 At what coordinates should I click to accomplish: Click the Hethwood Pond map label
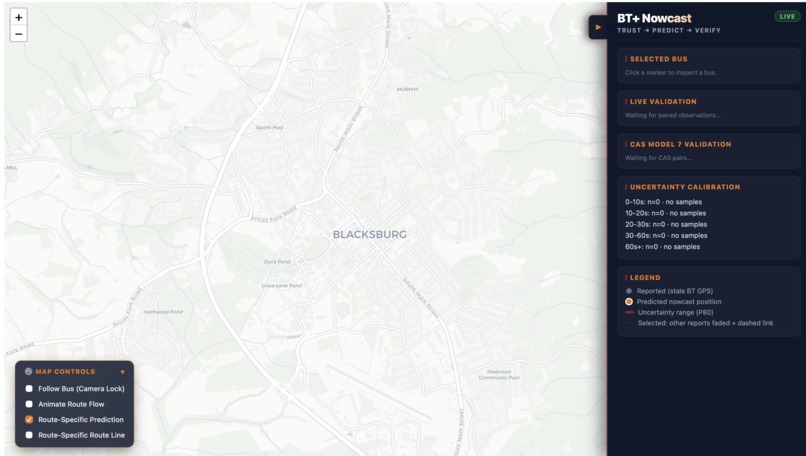pyautogui.click(x=163, y=312)
